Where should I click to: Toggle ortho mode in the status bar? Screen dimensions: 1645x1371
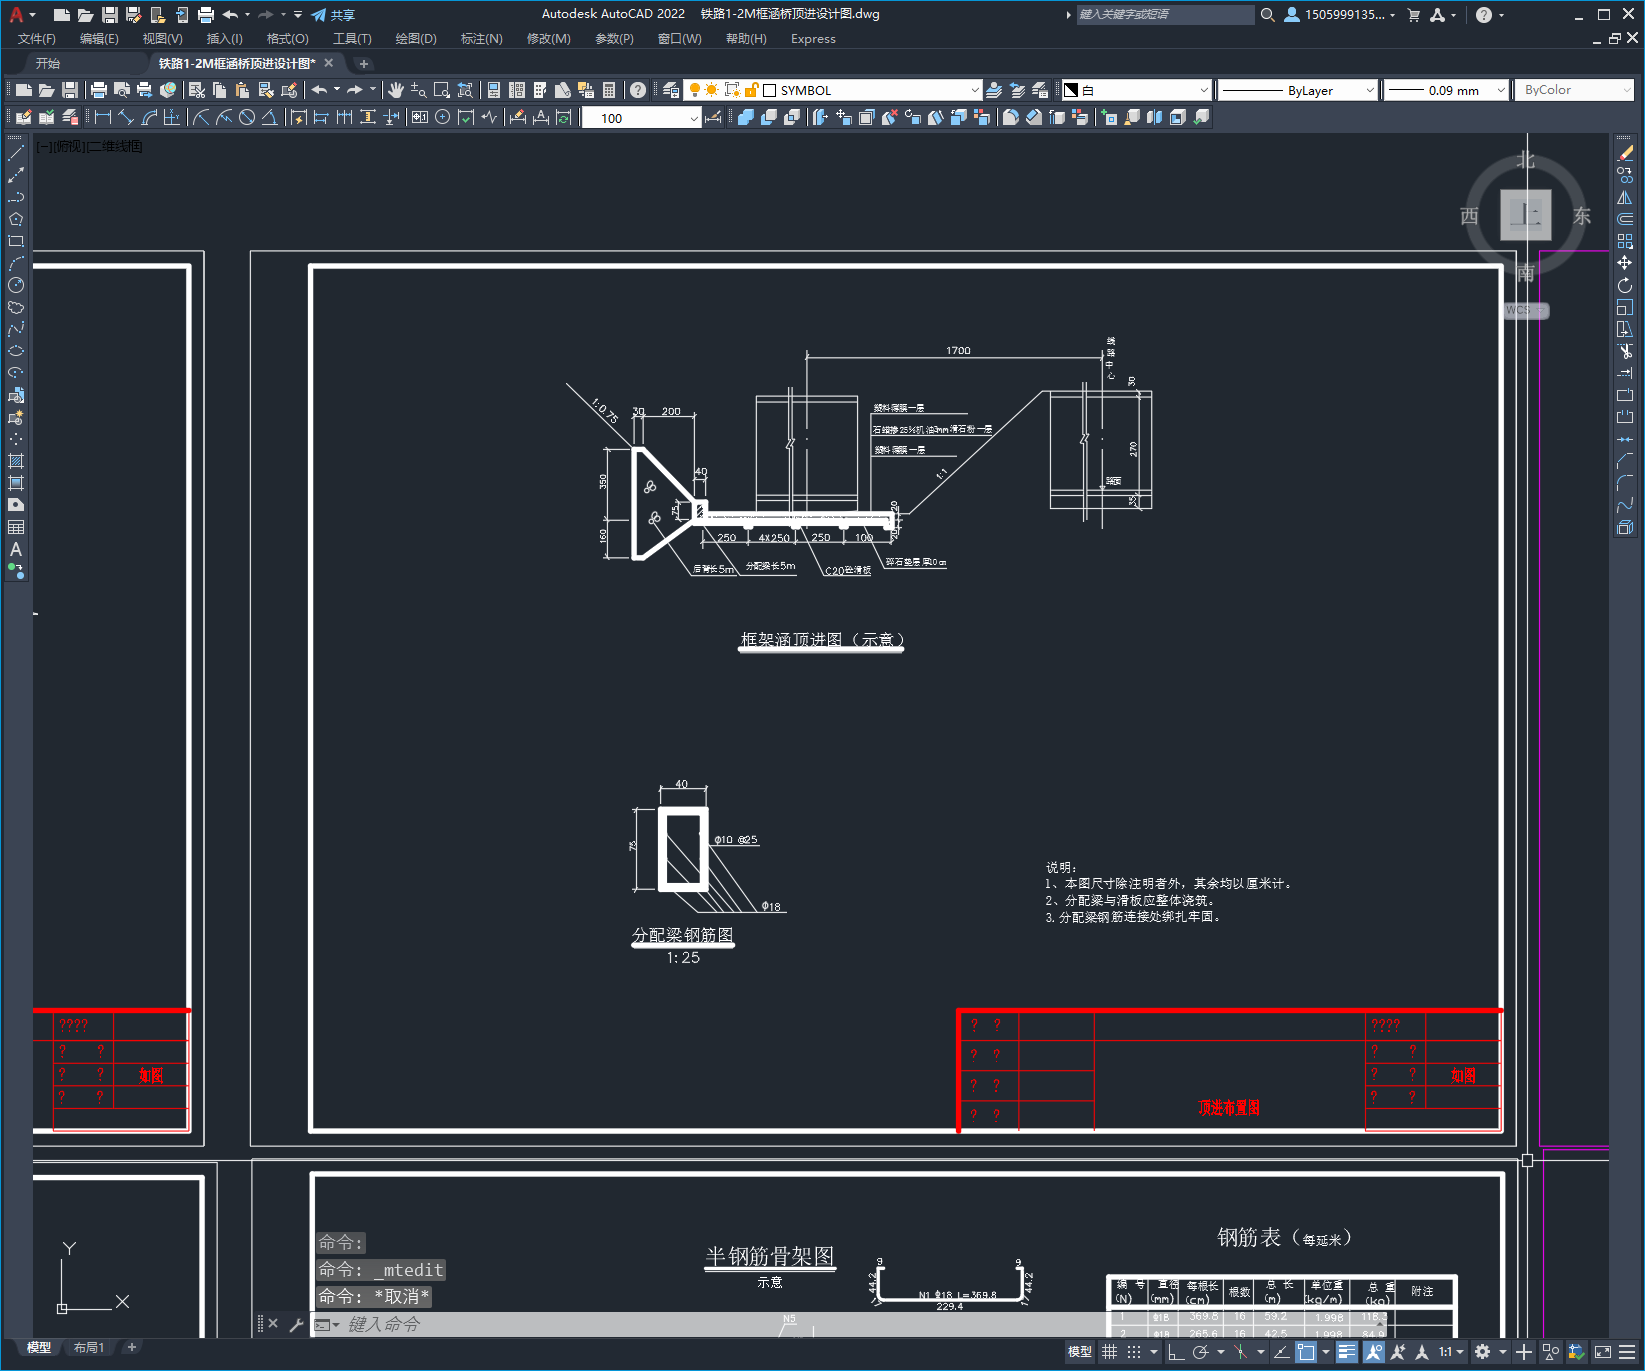(x=1177, y=1352)
